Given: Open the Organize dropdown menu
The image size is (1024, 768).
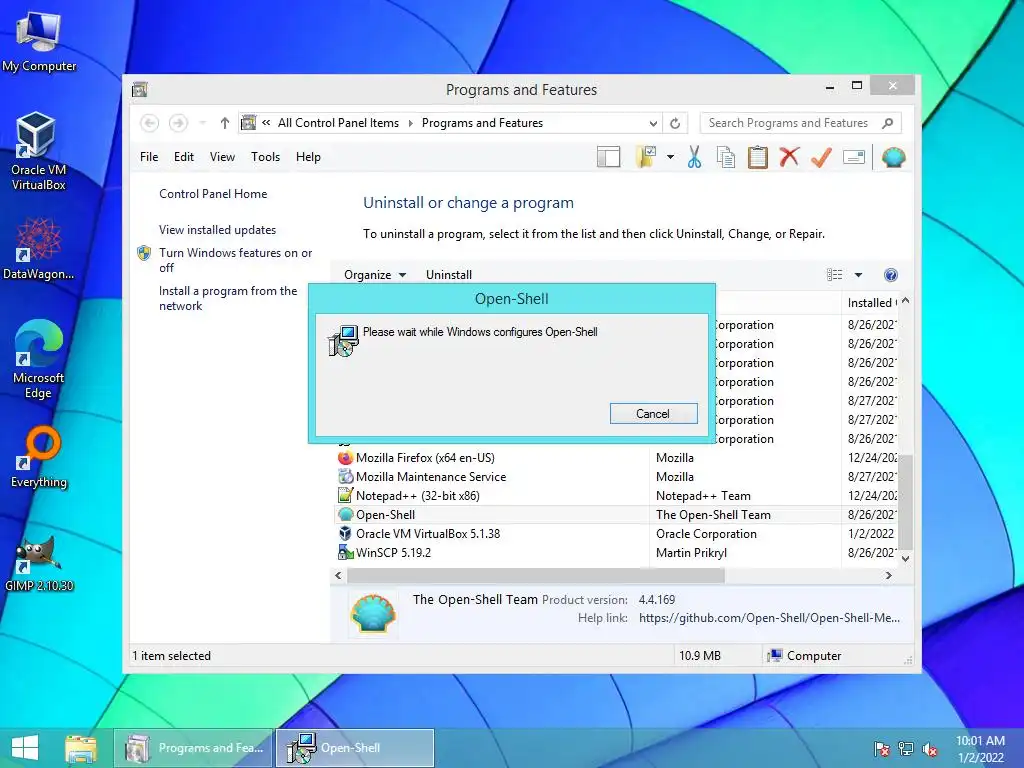Looking at the screenshot, I should (375, 275).
